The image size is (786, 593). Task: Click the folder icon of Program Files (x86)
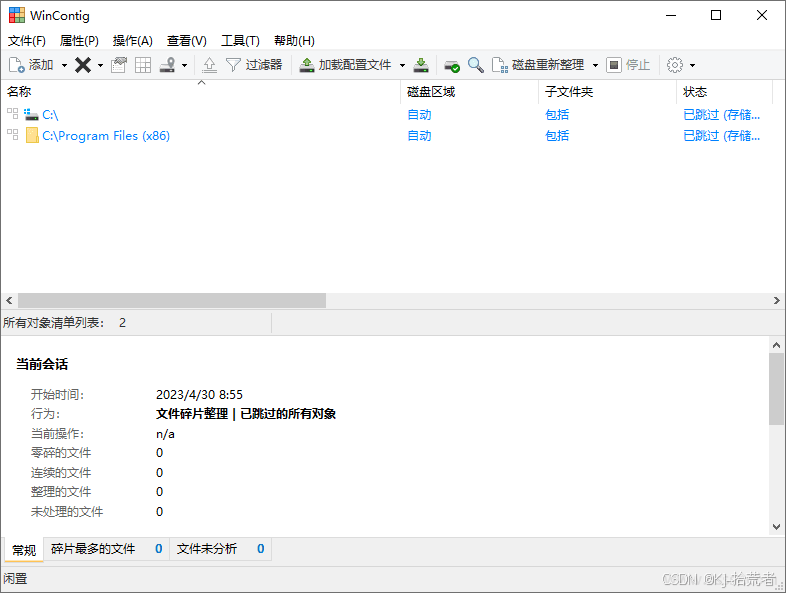(32, 135)
